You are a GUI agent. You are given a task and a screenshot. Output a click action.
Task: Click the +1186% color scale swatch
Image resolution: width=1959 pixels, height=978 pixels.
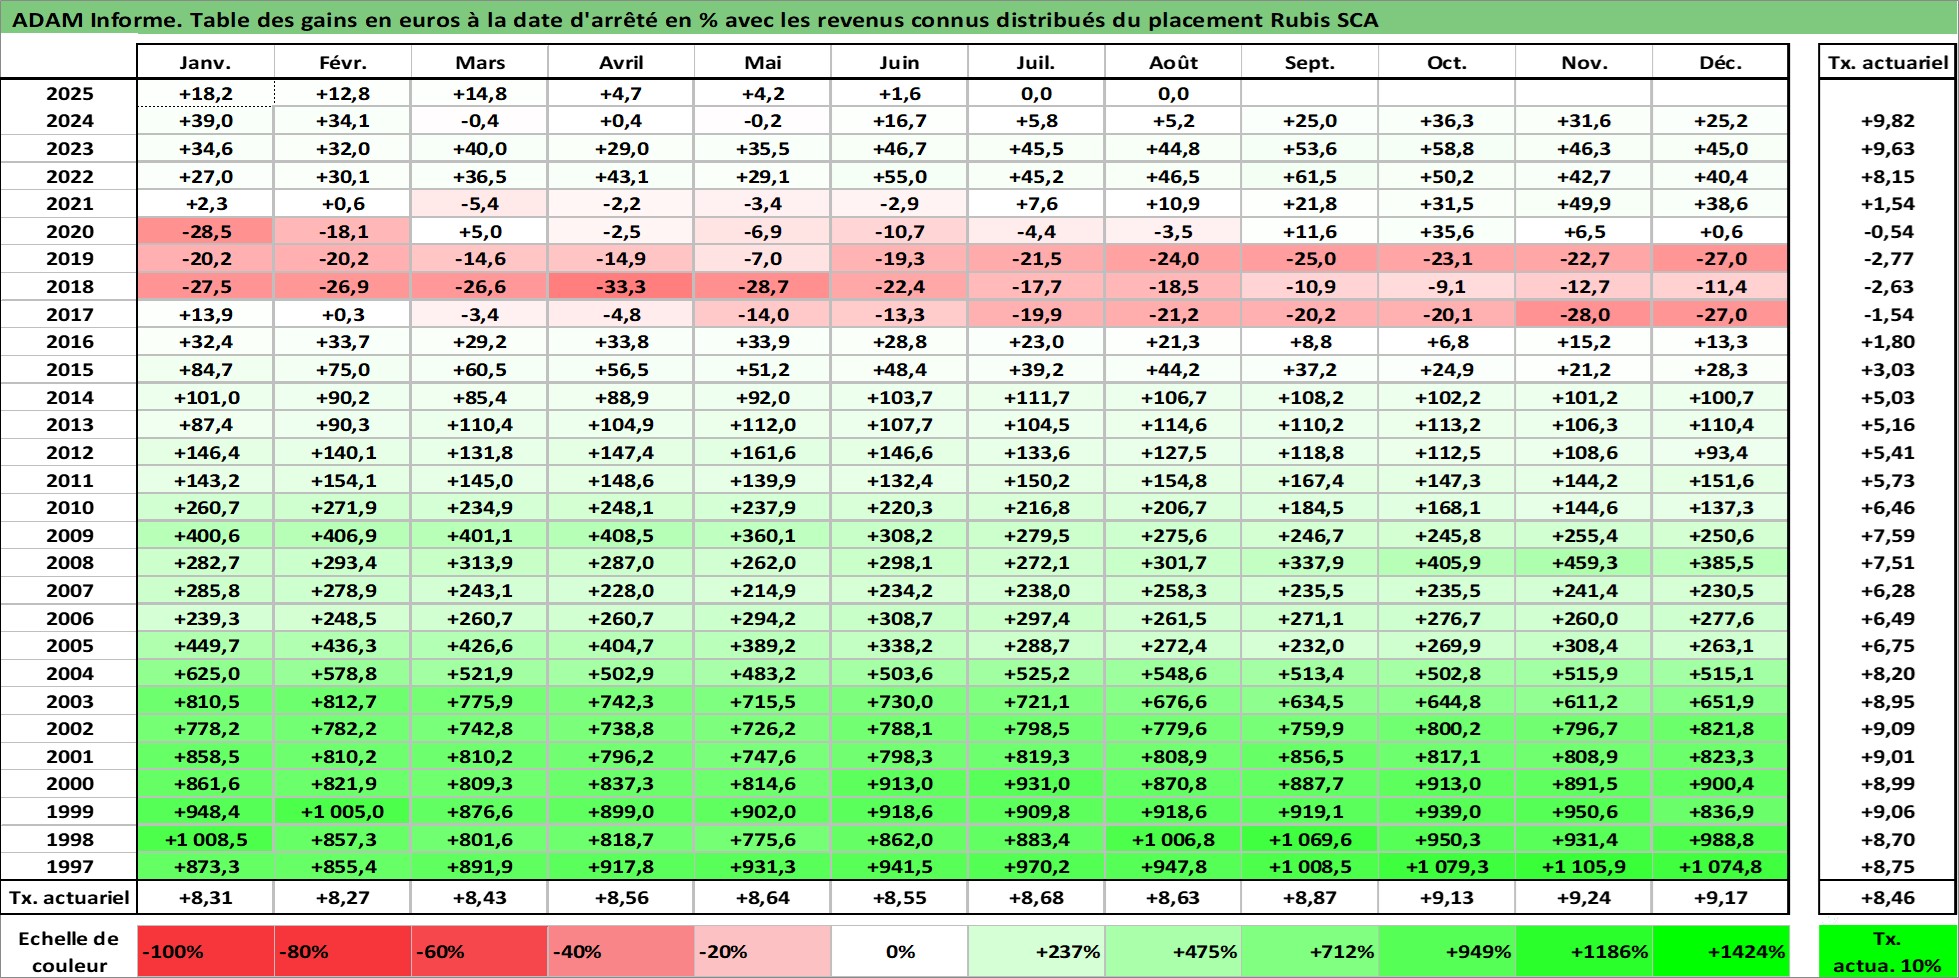[1584, 952]
